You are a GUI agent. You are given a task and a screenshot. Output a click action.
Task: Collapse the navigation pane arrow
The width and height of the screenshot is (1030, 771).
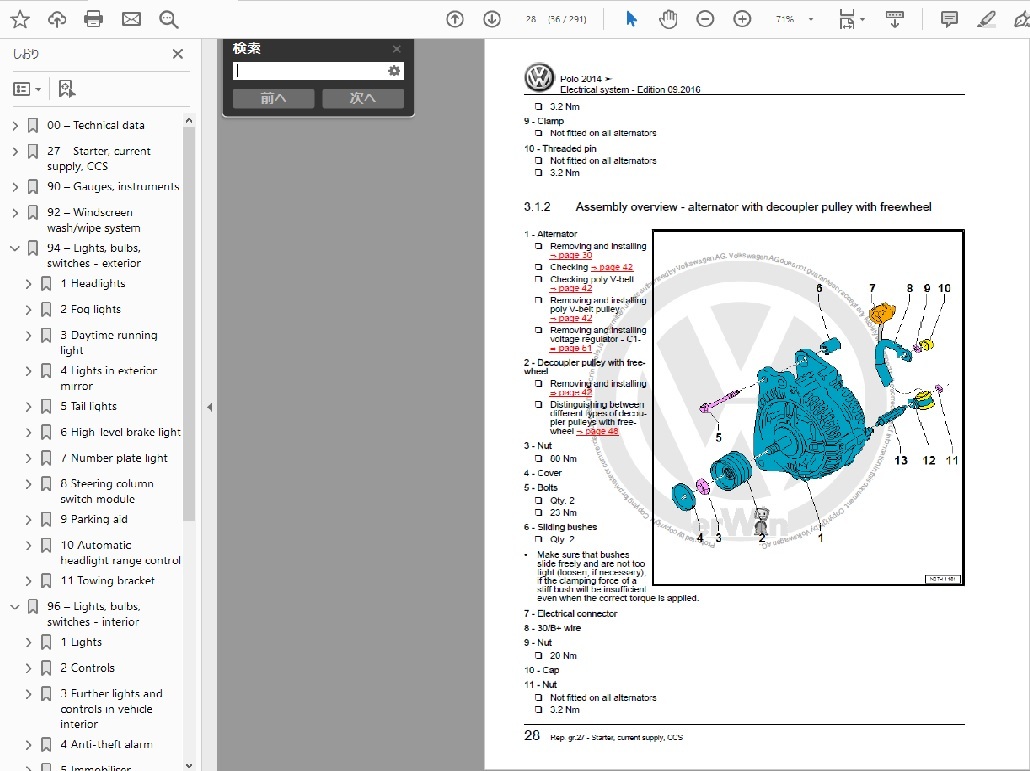click(209, 407)
